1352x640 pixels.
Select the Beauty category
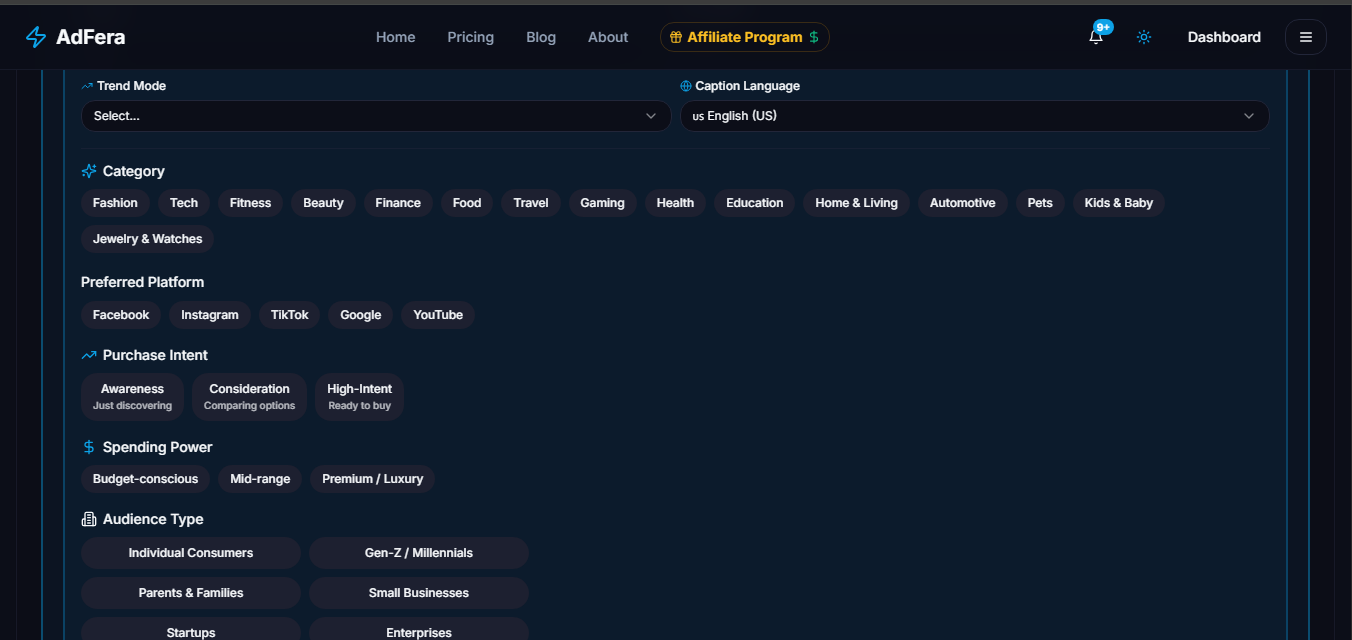point(324,203)
